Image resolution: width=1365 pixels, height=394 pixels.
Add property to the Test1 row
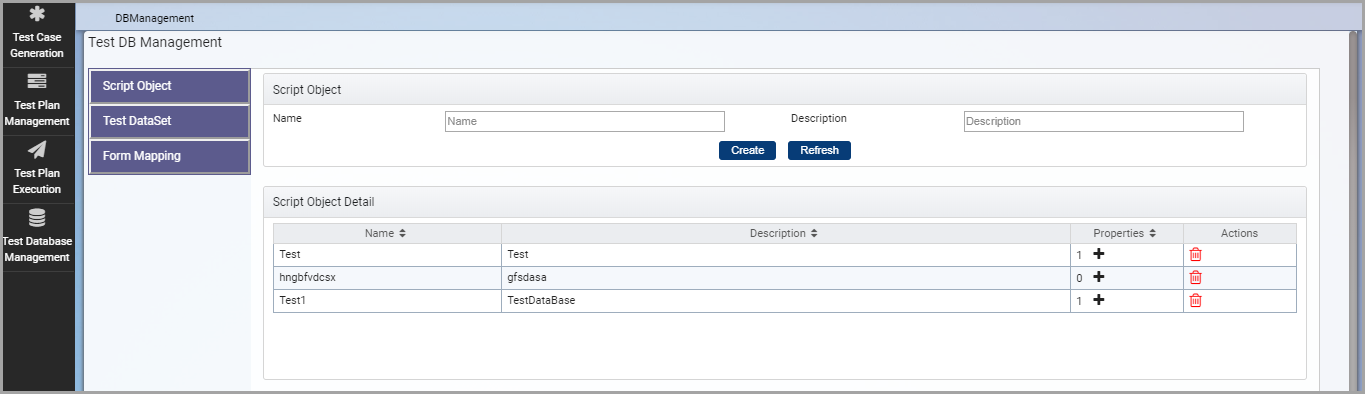pyautogui.click(x=1098, y=300)
